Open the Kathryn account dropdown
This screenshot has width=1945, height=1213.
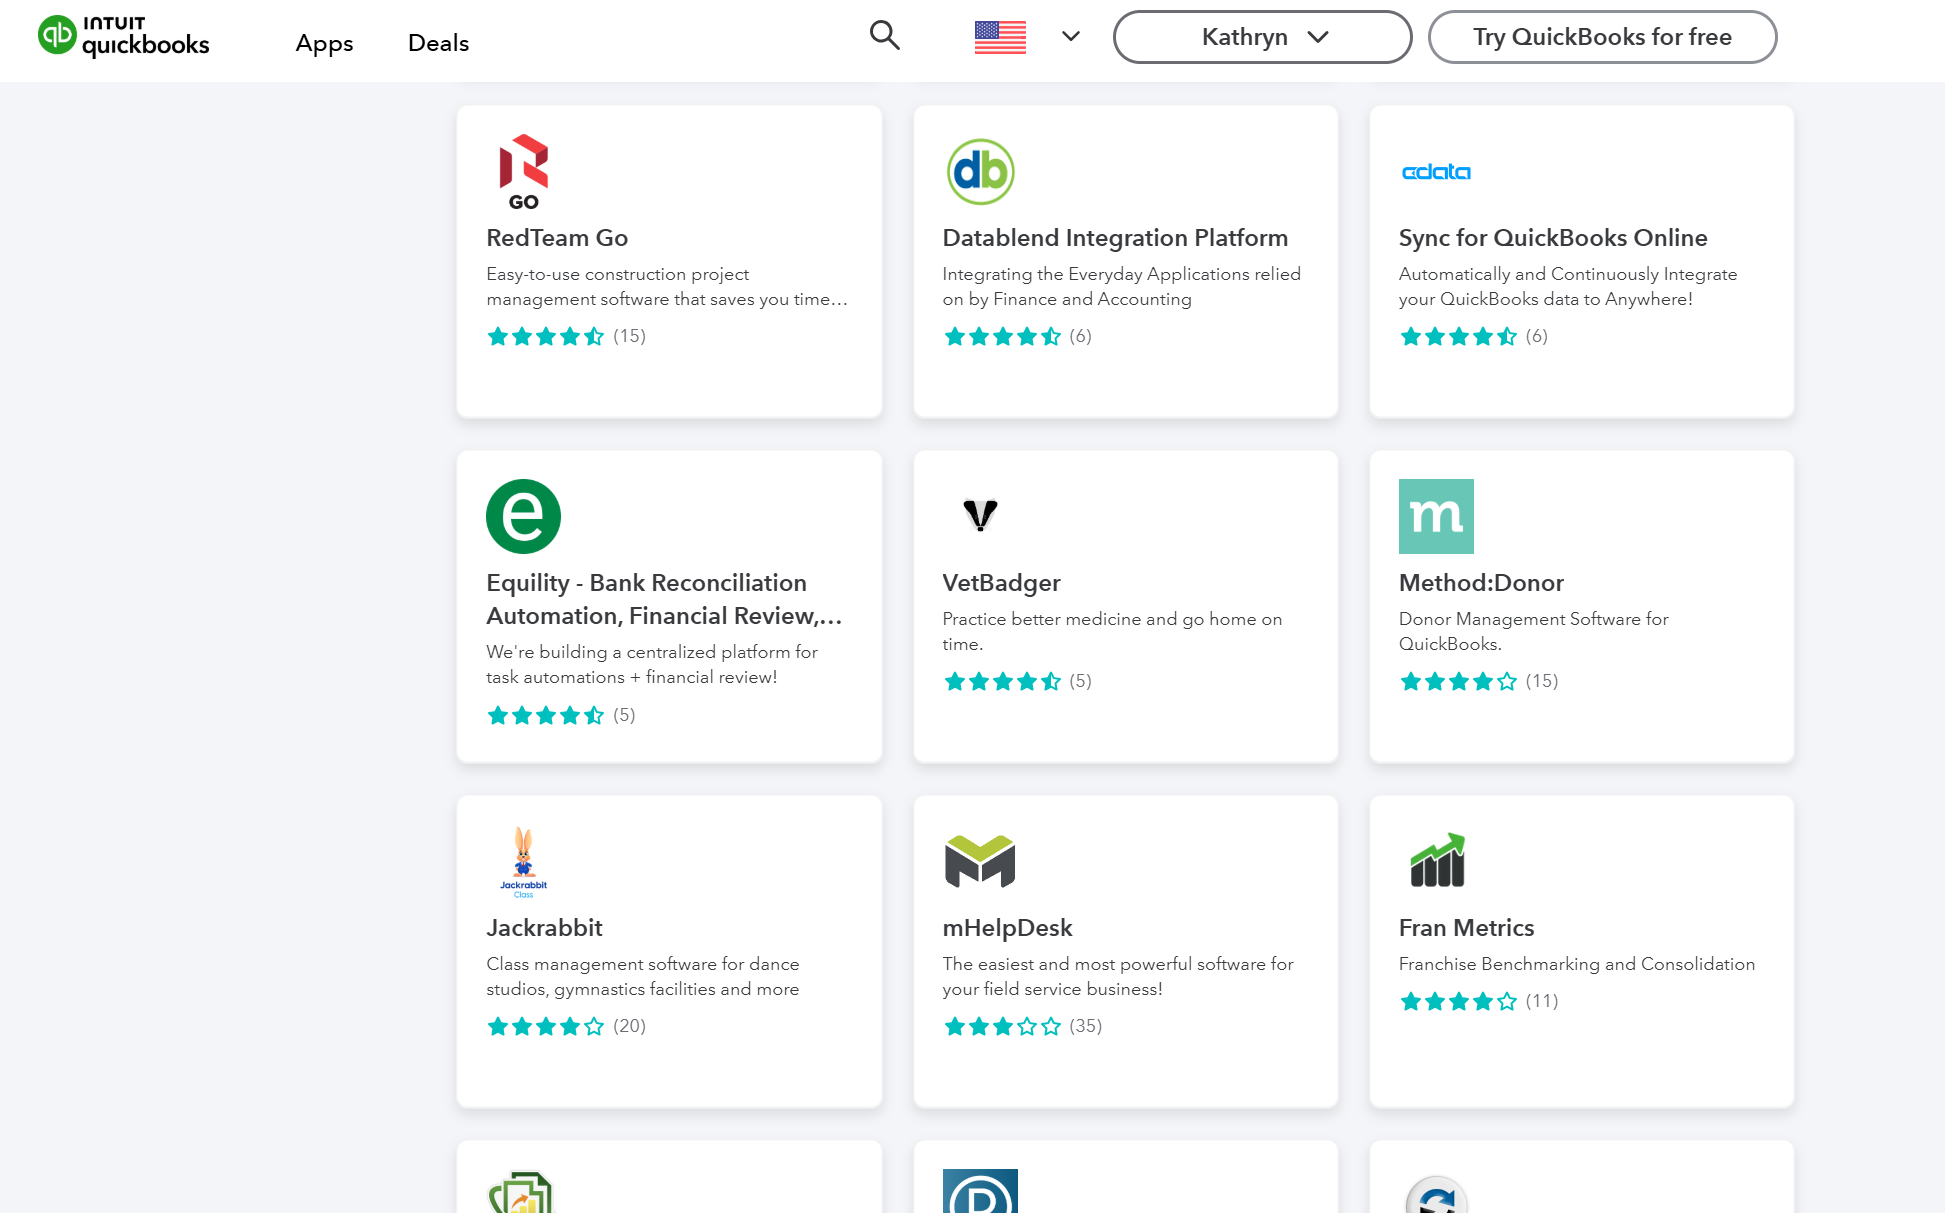click(1262, 37)
